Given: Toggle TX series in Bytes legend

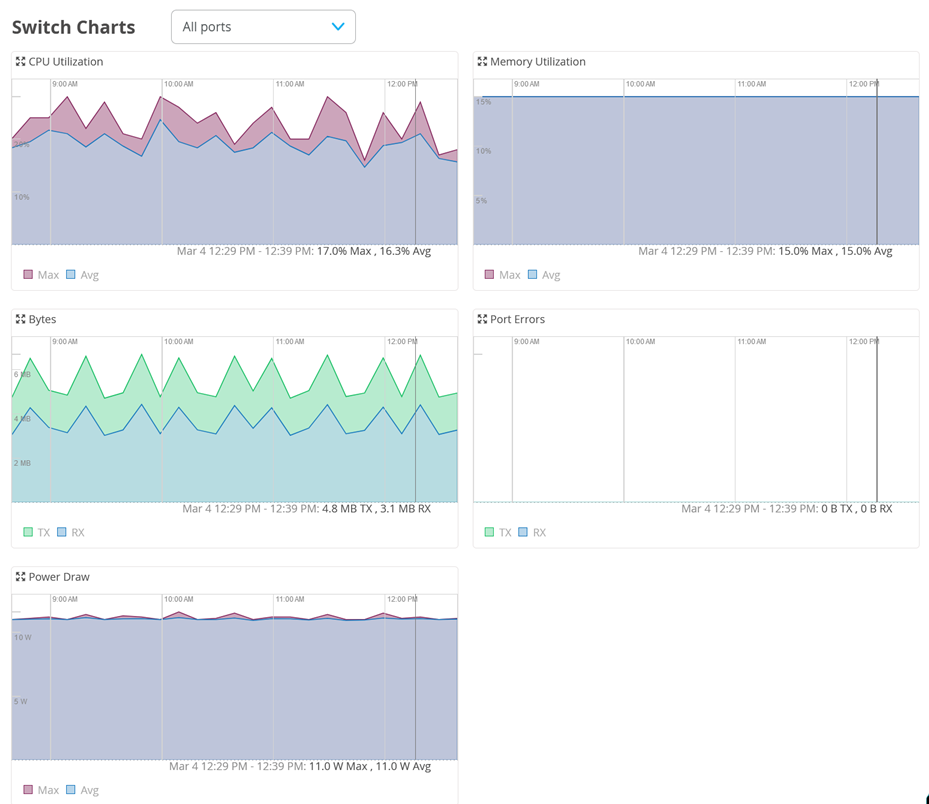Looking at the screenshot, I should coord(36,533).
